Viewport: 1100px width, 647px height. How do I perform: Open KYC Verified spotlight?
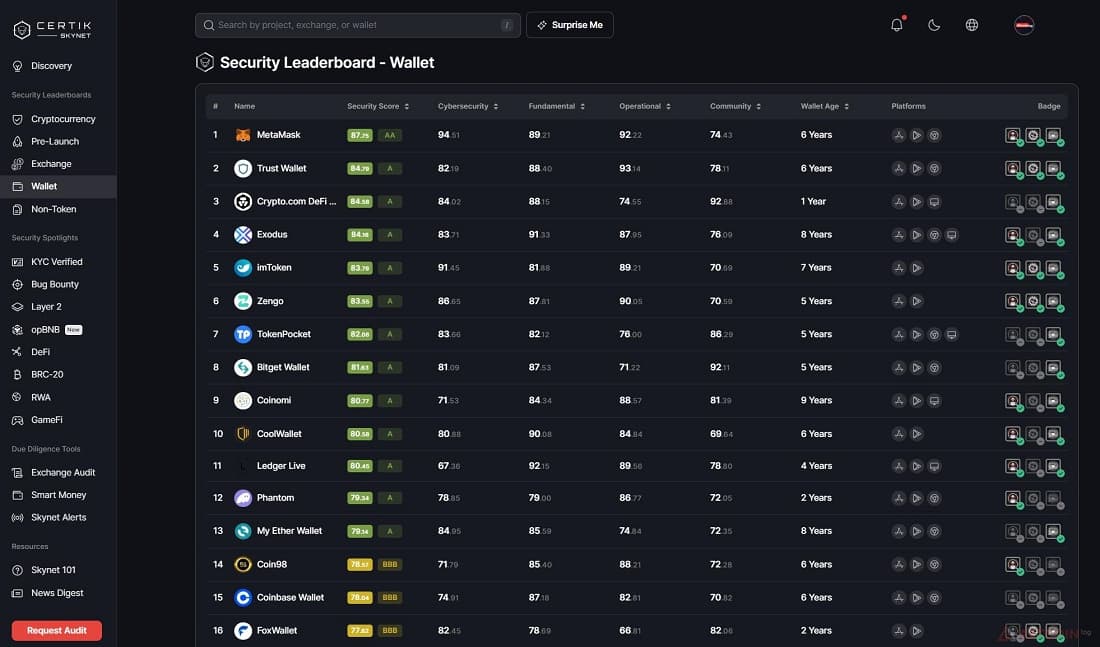pyautogui.click(x=58, y=262)
